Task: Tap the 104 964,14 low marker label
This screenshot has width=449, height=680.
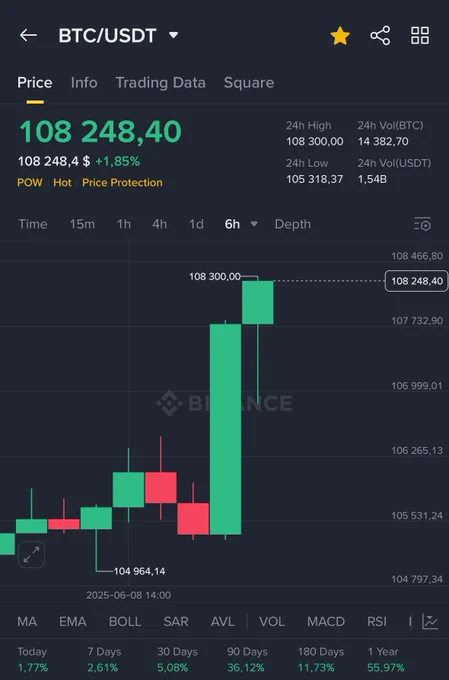Action: 139,571
